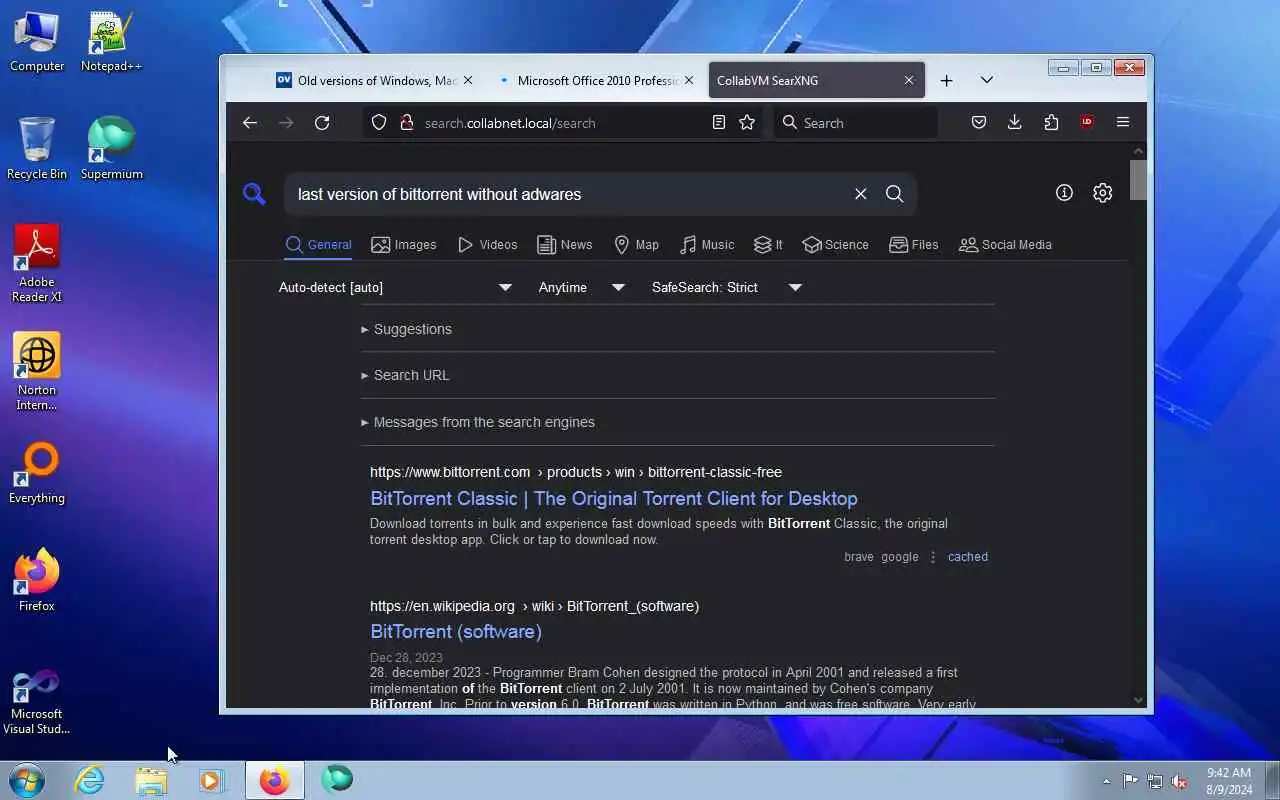The height and width of the screenshot is (800, 1280).
Task: Select the Images search category
Action: tap(404, 245)
